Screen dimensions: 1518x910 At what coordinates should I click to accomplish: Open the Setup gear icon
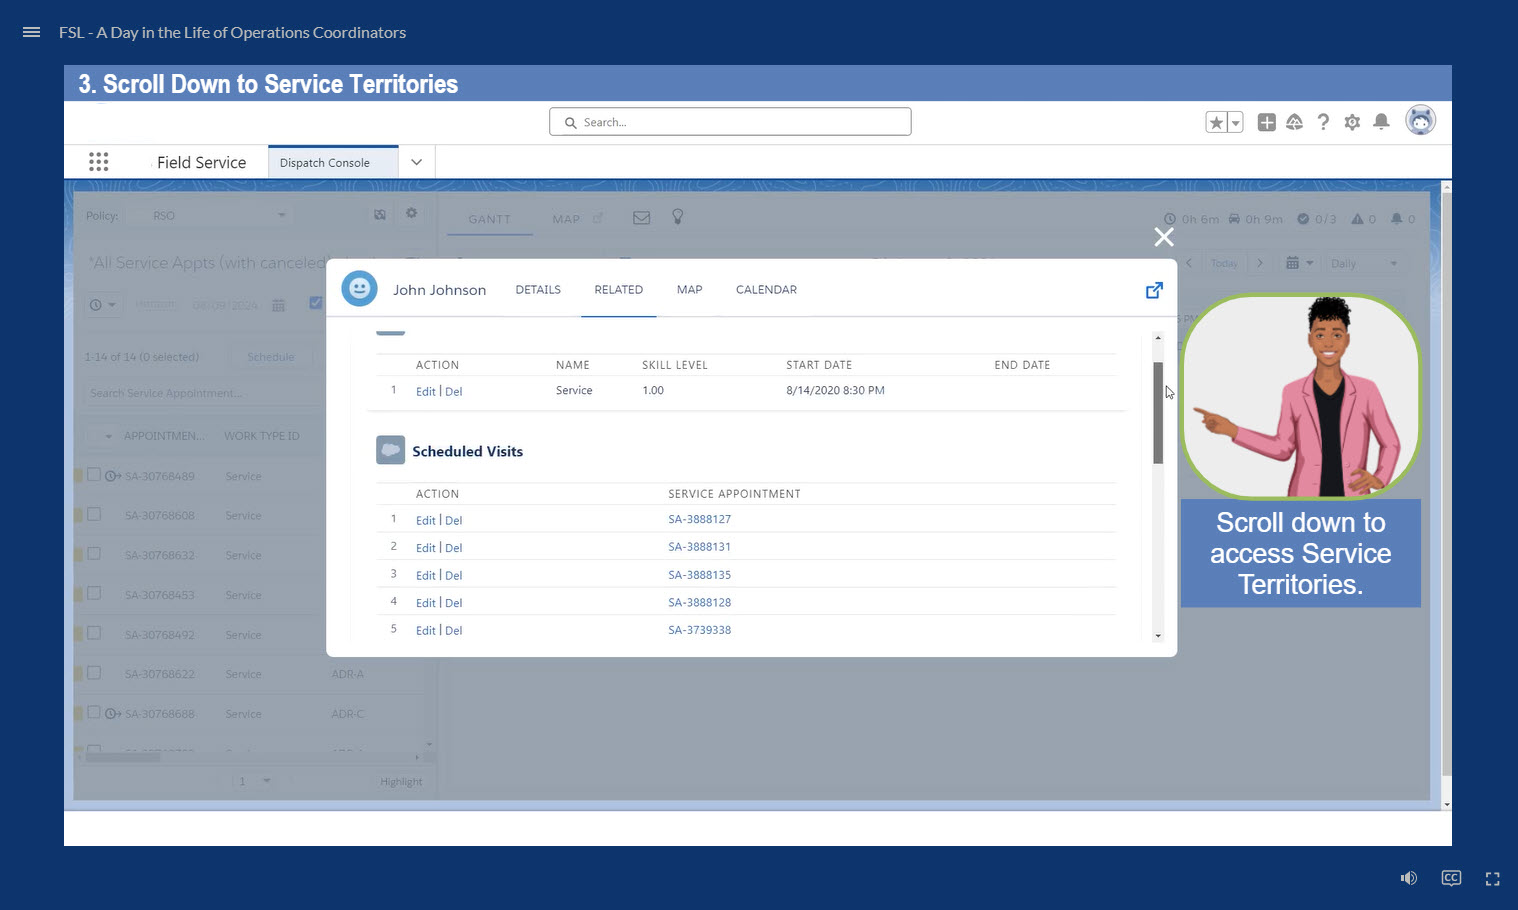pyautogui.click(x=1352, y=121)
